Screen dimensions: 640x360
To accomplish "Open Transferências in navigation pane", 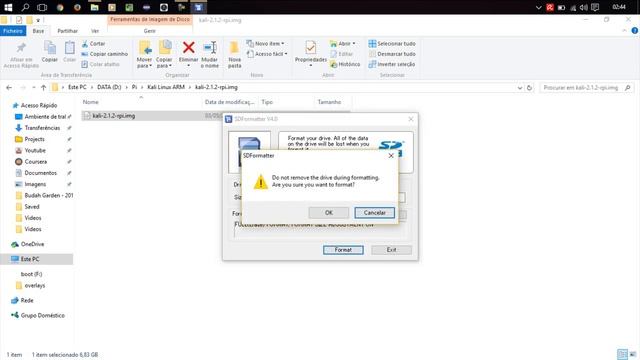I will (42, 128).
